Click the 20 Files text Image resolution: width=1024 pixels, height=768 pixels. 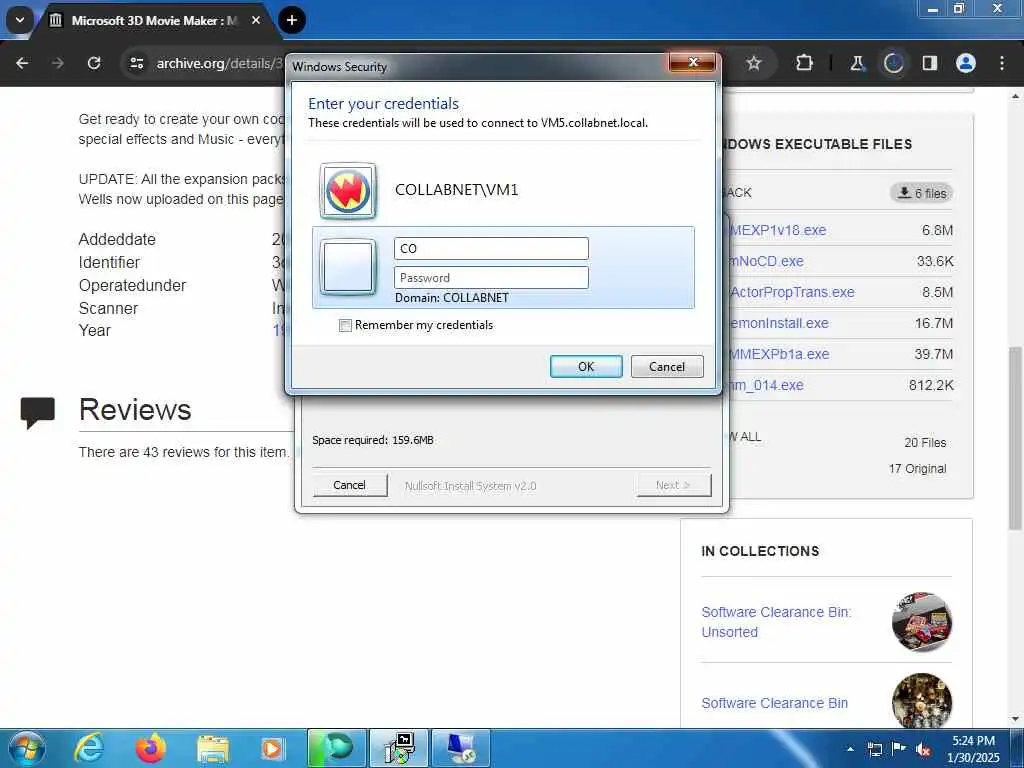925,443
